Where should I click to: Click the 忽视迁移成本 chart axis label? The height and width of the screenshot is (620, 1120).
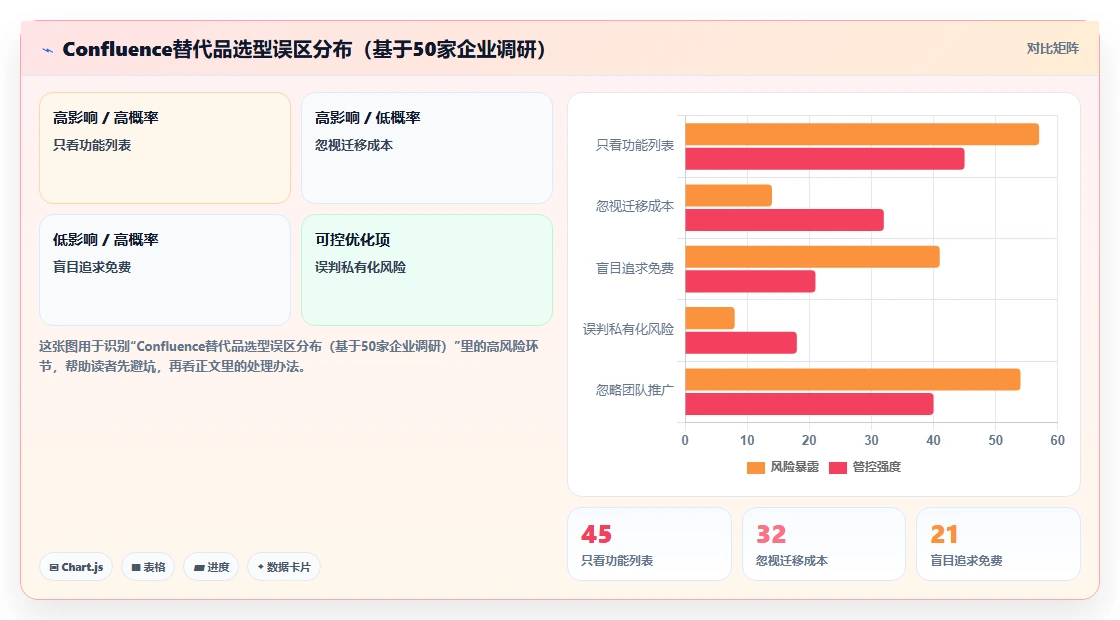[635, 206]
